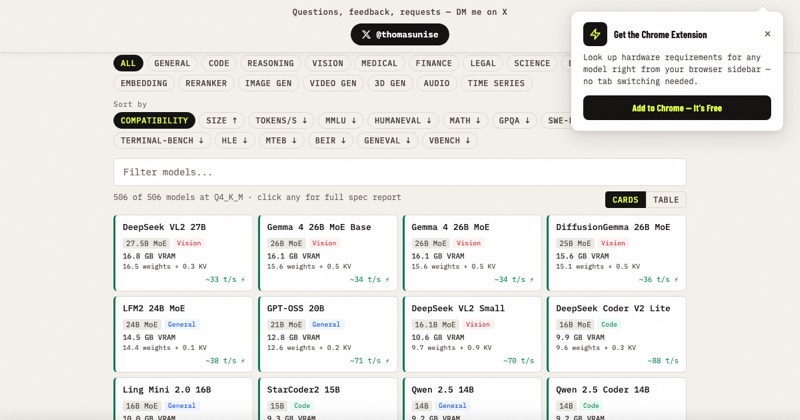
Task: Sort by GENEVAL score
Action: (387, 140)
